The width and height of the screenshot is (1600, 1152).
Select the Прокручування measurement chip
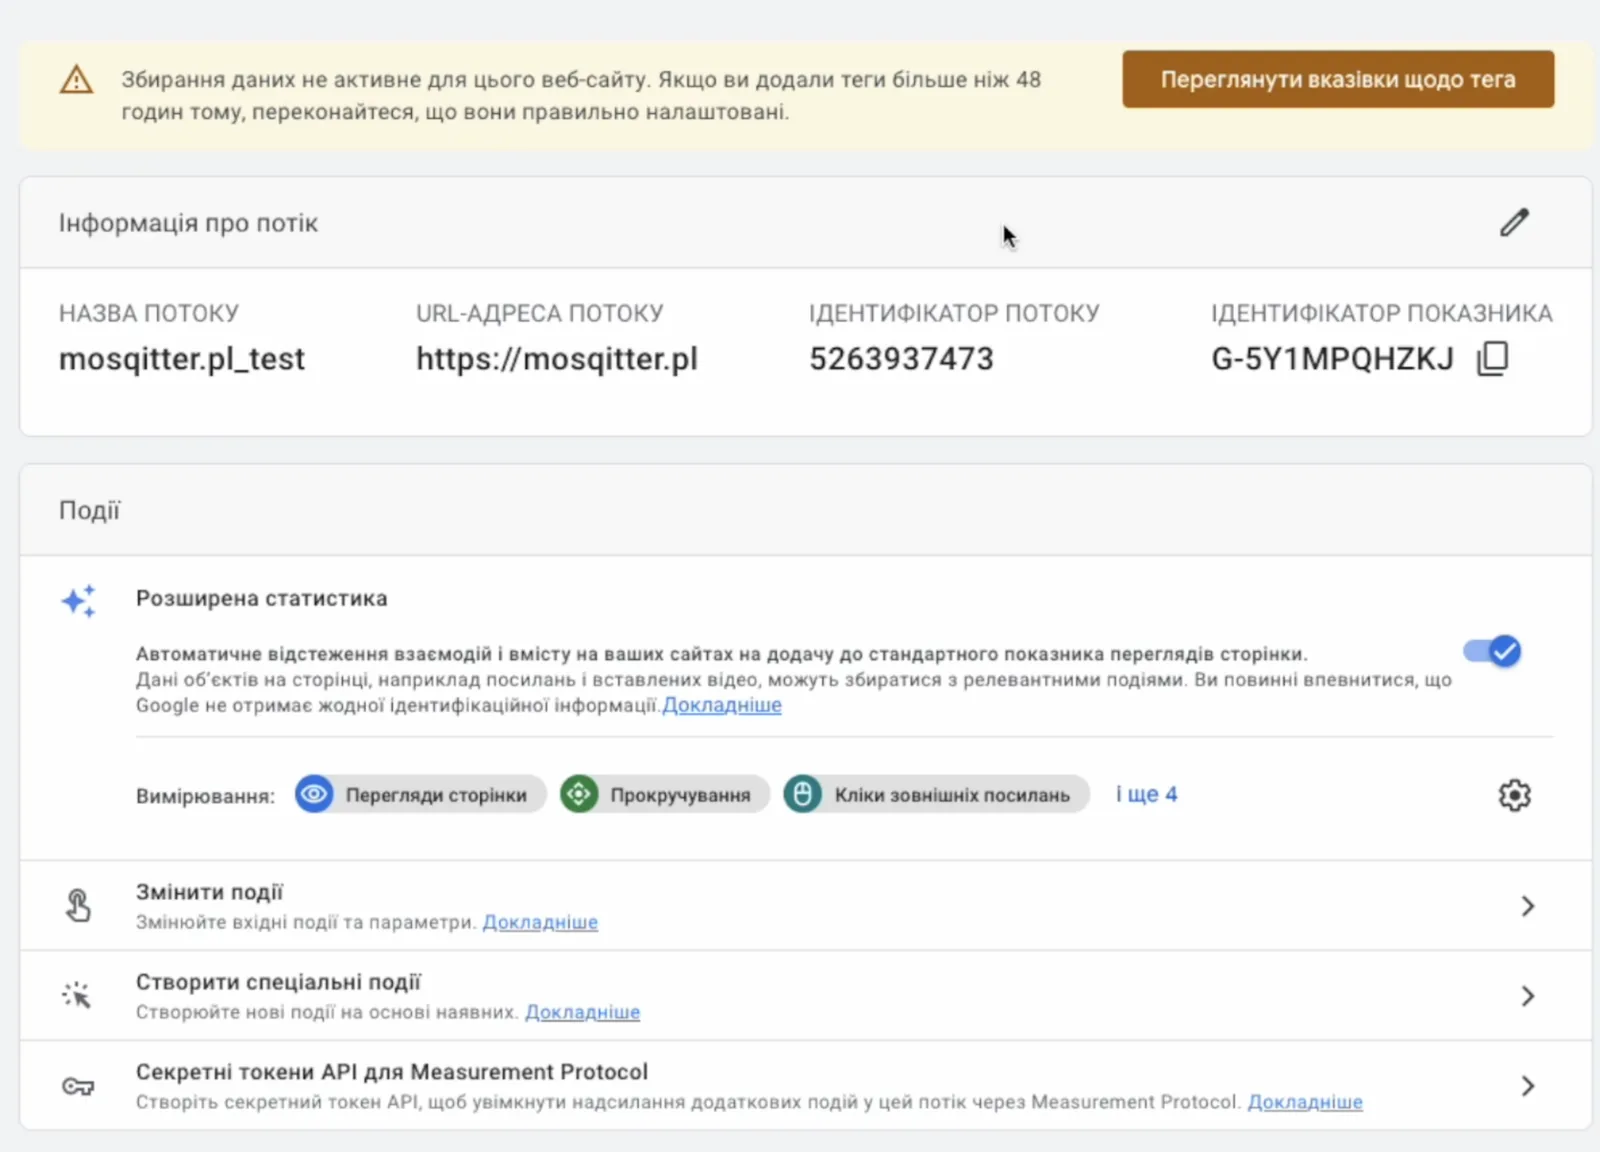665,795
